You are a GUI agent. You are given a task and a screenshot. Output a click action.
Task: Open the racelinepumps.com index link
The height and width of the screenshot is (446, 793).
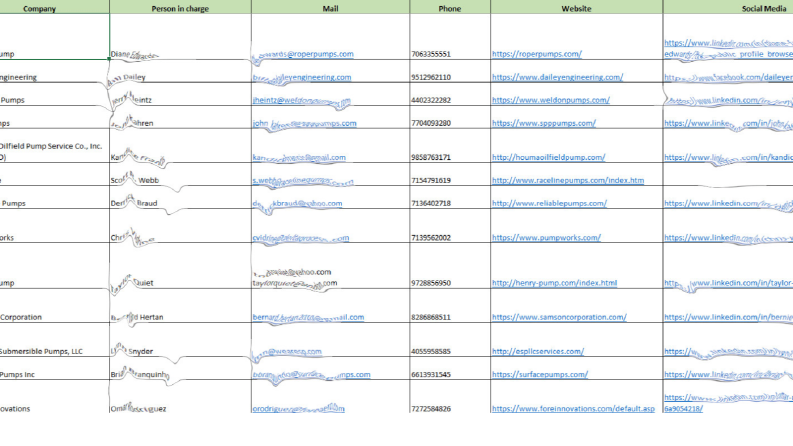tap(568, 180)
